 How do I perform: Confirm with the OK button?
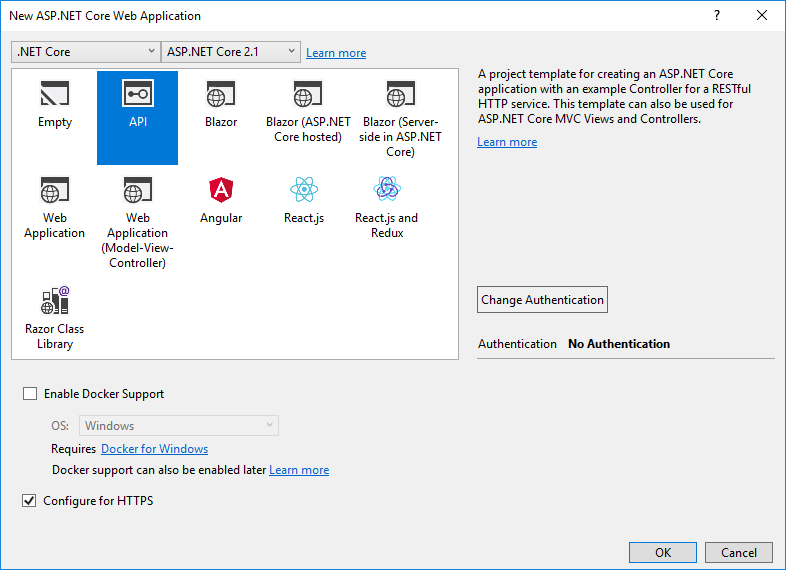[663, 552]
